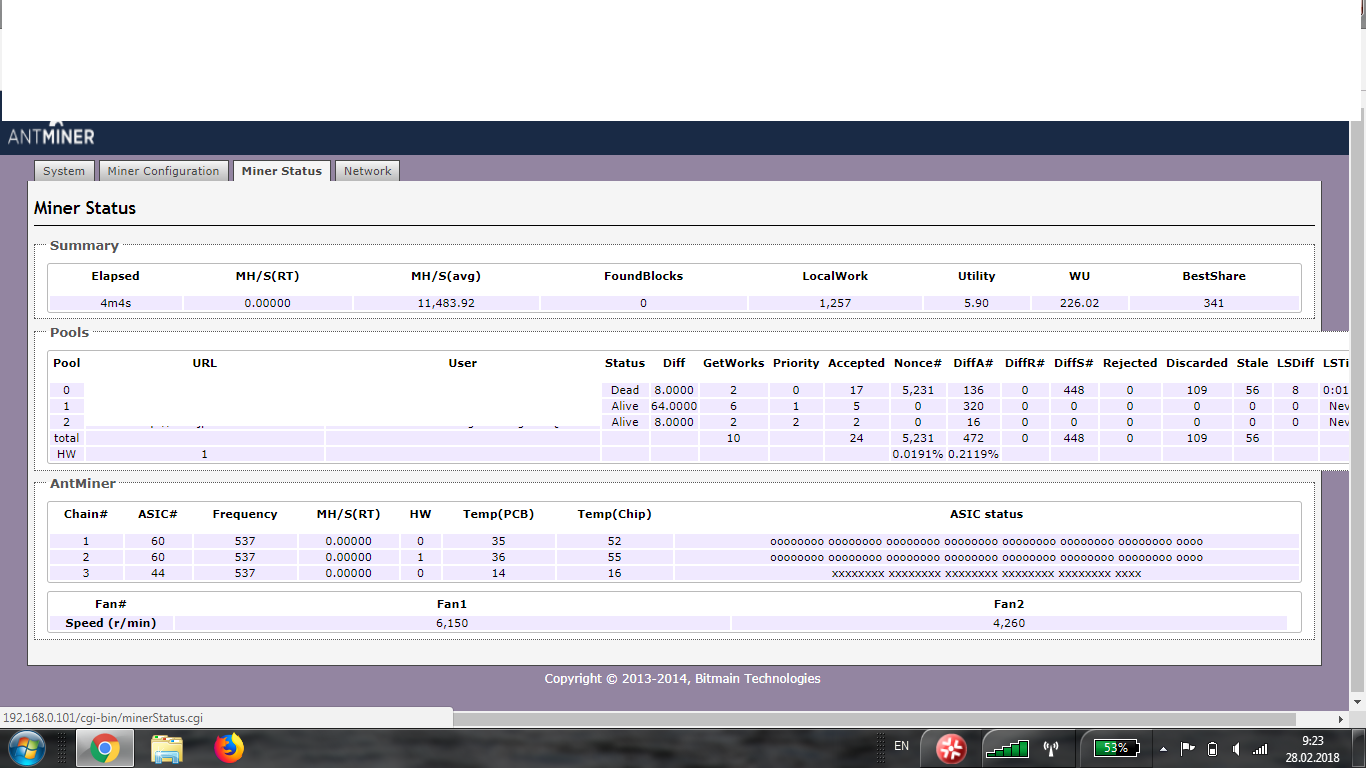Image resolution: width=1366 pixels, height=768 pixels.
Task: Click chain 3 ASIC count 44
Action: point(157,573)
